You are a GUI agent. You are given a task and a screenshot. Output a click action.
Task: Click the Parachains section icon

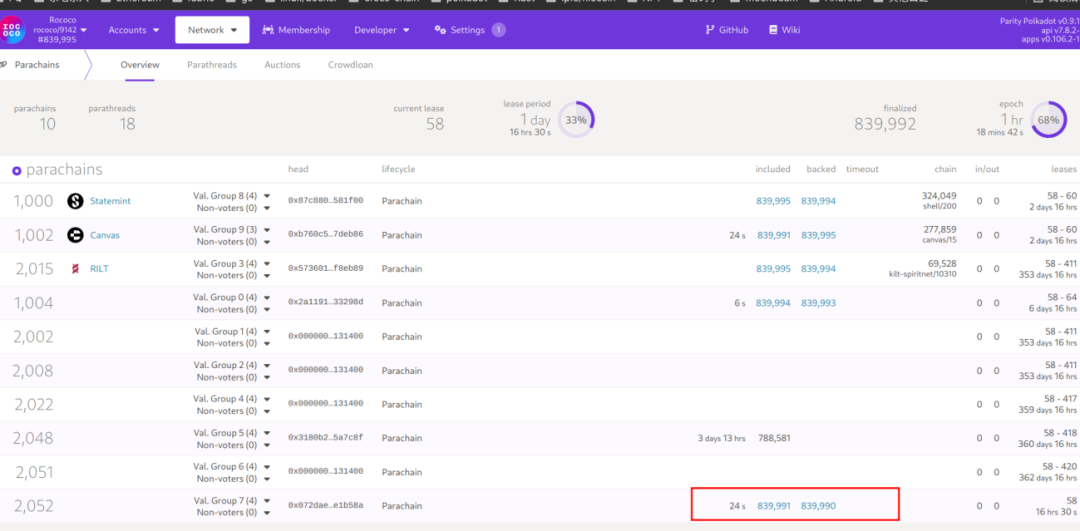[x=4, y=65]
